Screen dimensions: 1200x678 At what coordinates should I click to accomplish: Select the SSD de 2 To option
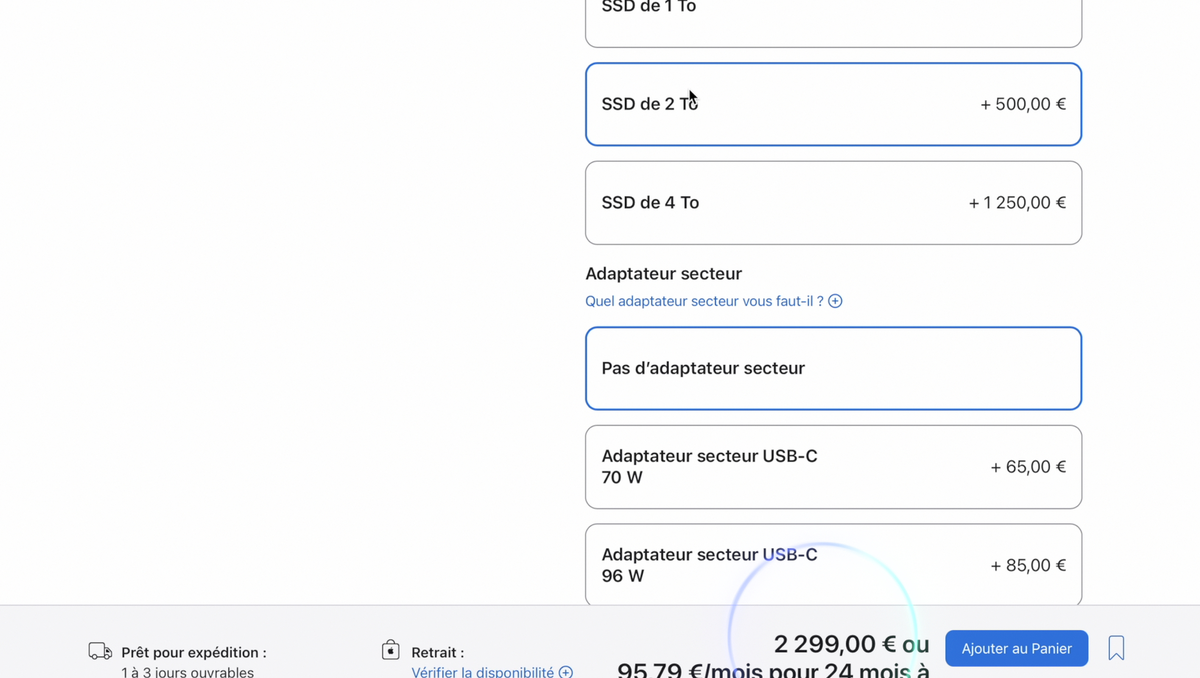pyautogui.click(x=833, y=104)
